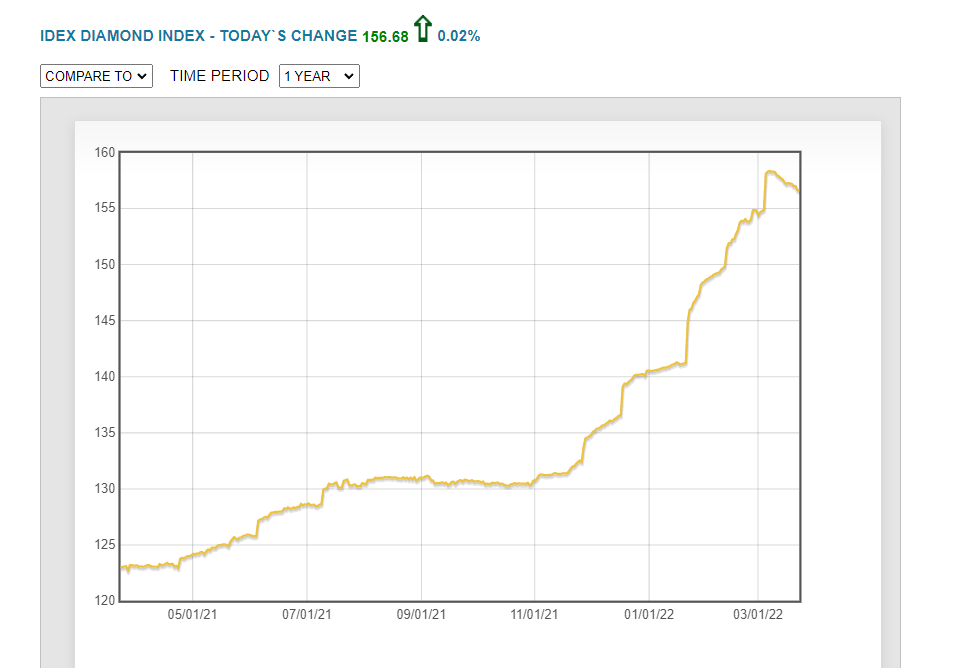Viewport: 974px width, 668px height.
Task: Click the green up arrow icon
Action: [423, 29]
